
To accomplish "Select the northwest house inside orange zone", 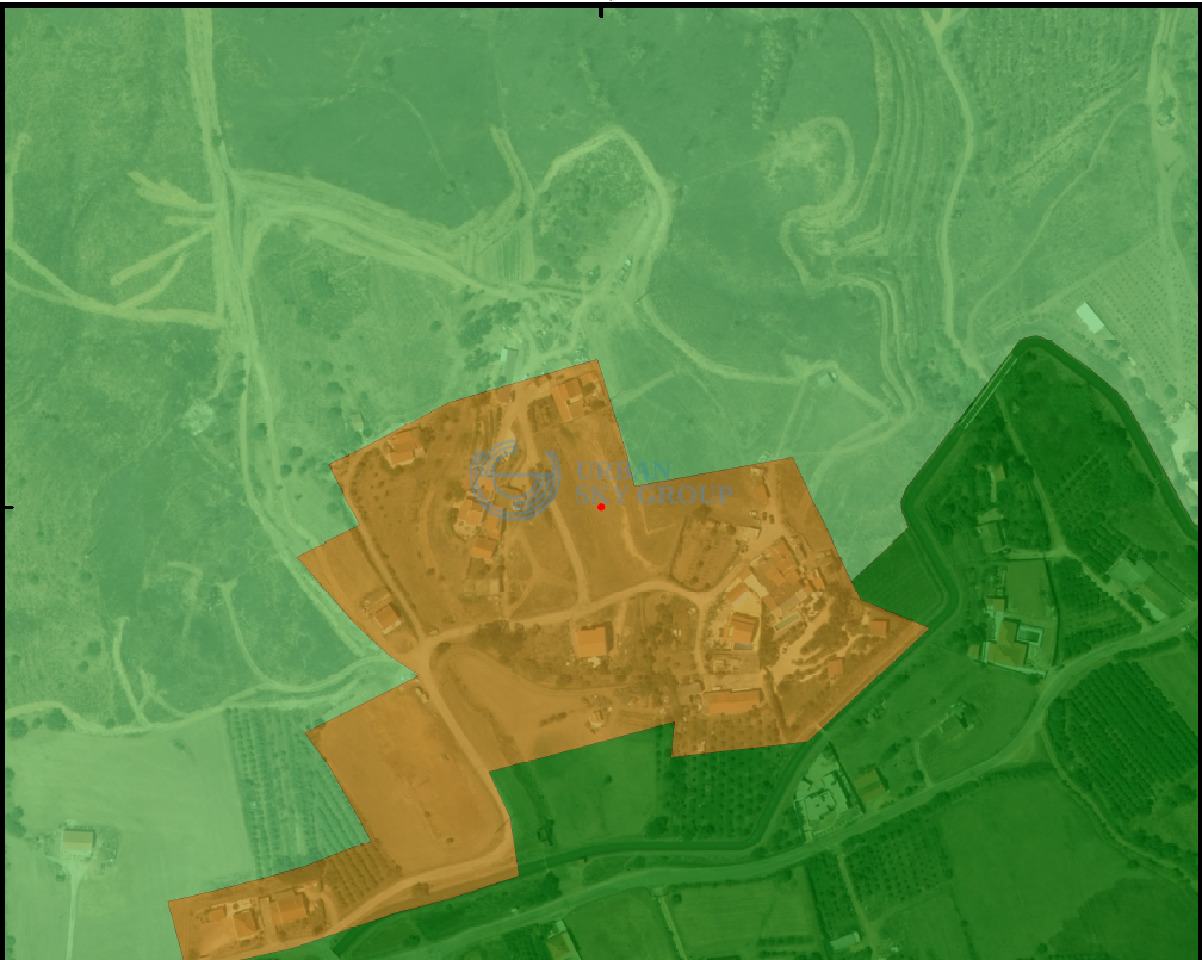I will click(403, 449).
